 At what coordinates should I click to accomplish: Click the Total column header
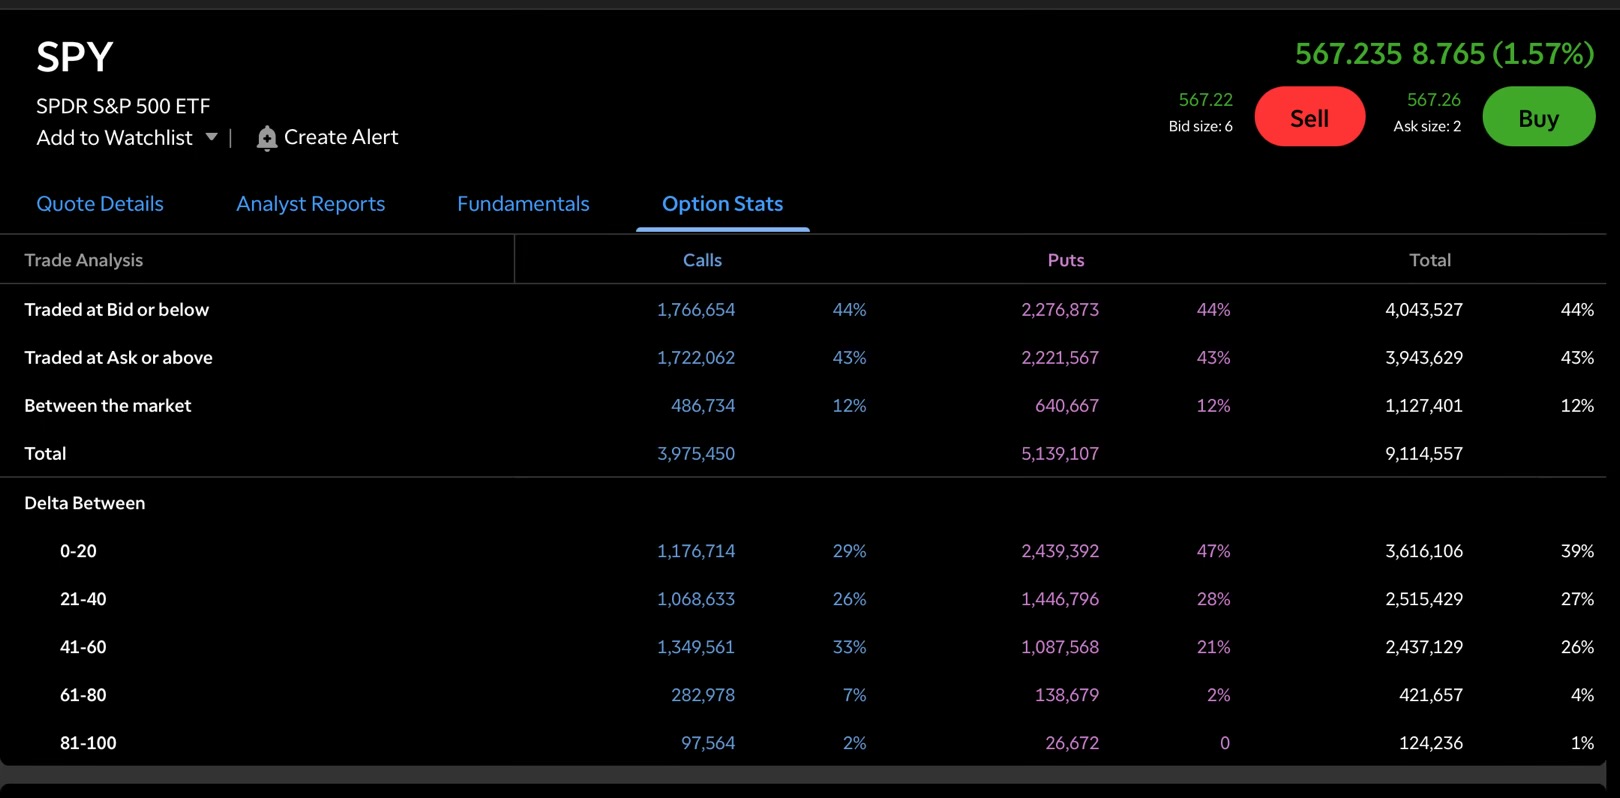1429,260
